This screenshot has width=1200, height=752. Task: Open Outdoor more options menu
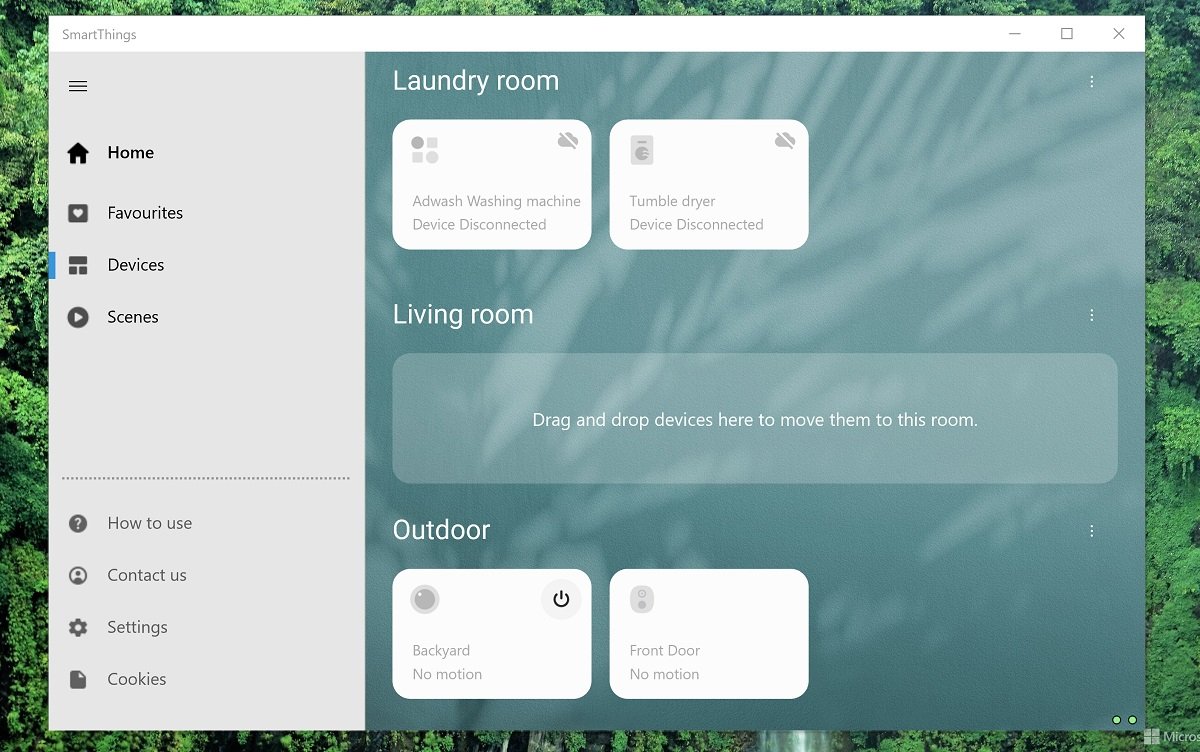tap(1092, 531)
